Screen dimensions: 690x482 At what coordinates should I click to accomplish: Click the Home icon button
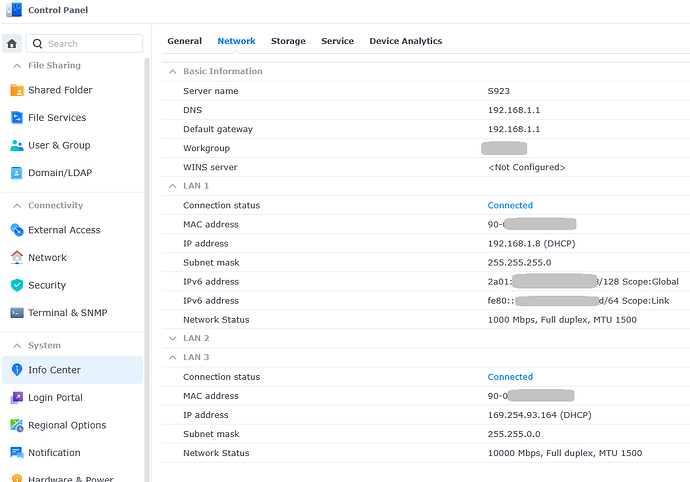click(x=12, y=44)
